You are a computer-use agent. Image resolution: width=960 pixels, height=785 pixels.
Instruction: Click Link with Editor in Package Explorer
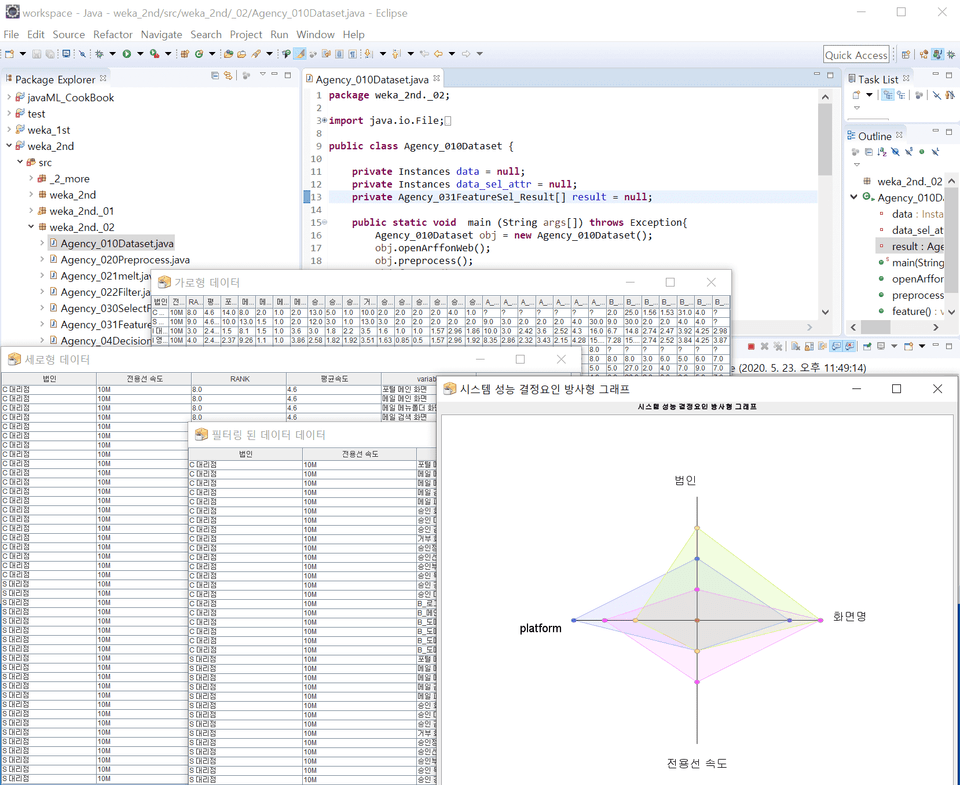point(229,75)
